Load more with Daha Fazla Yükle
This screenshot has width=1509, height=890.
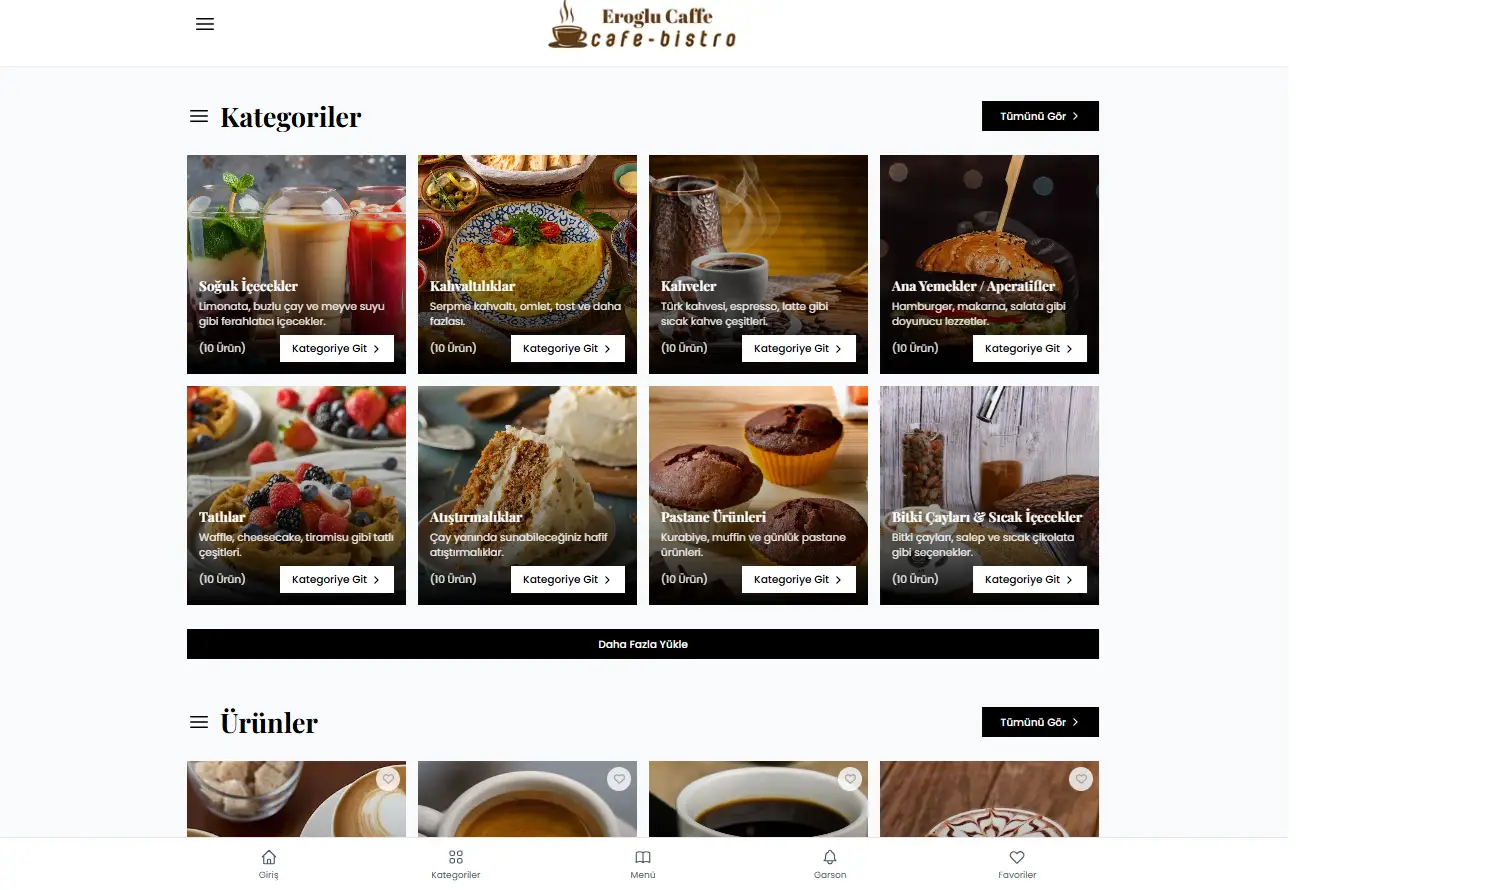[x=643, y=644]
